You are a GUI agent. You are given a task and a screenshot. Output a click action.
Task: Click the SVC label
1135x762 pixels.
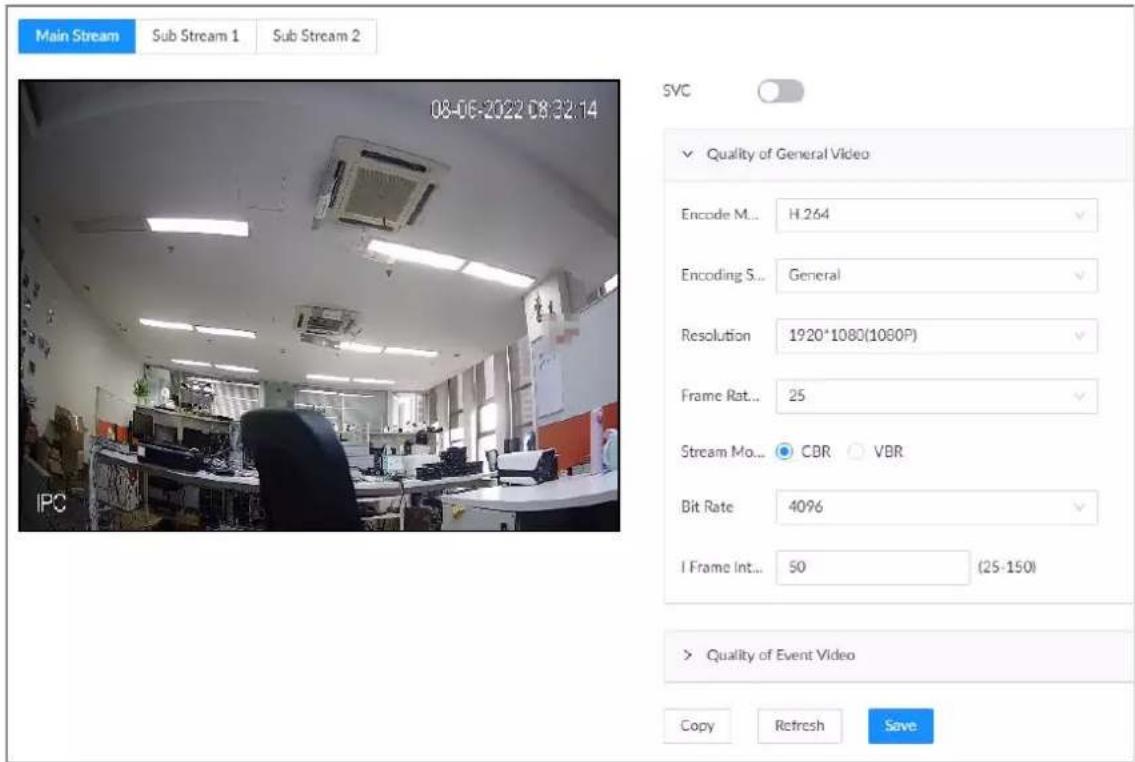(676, 91)
